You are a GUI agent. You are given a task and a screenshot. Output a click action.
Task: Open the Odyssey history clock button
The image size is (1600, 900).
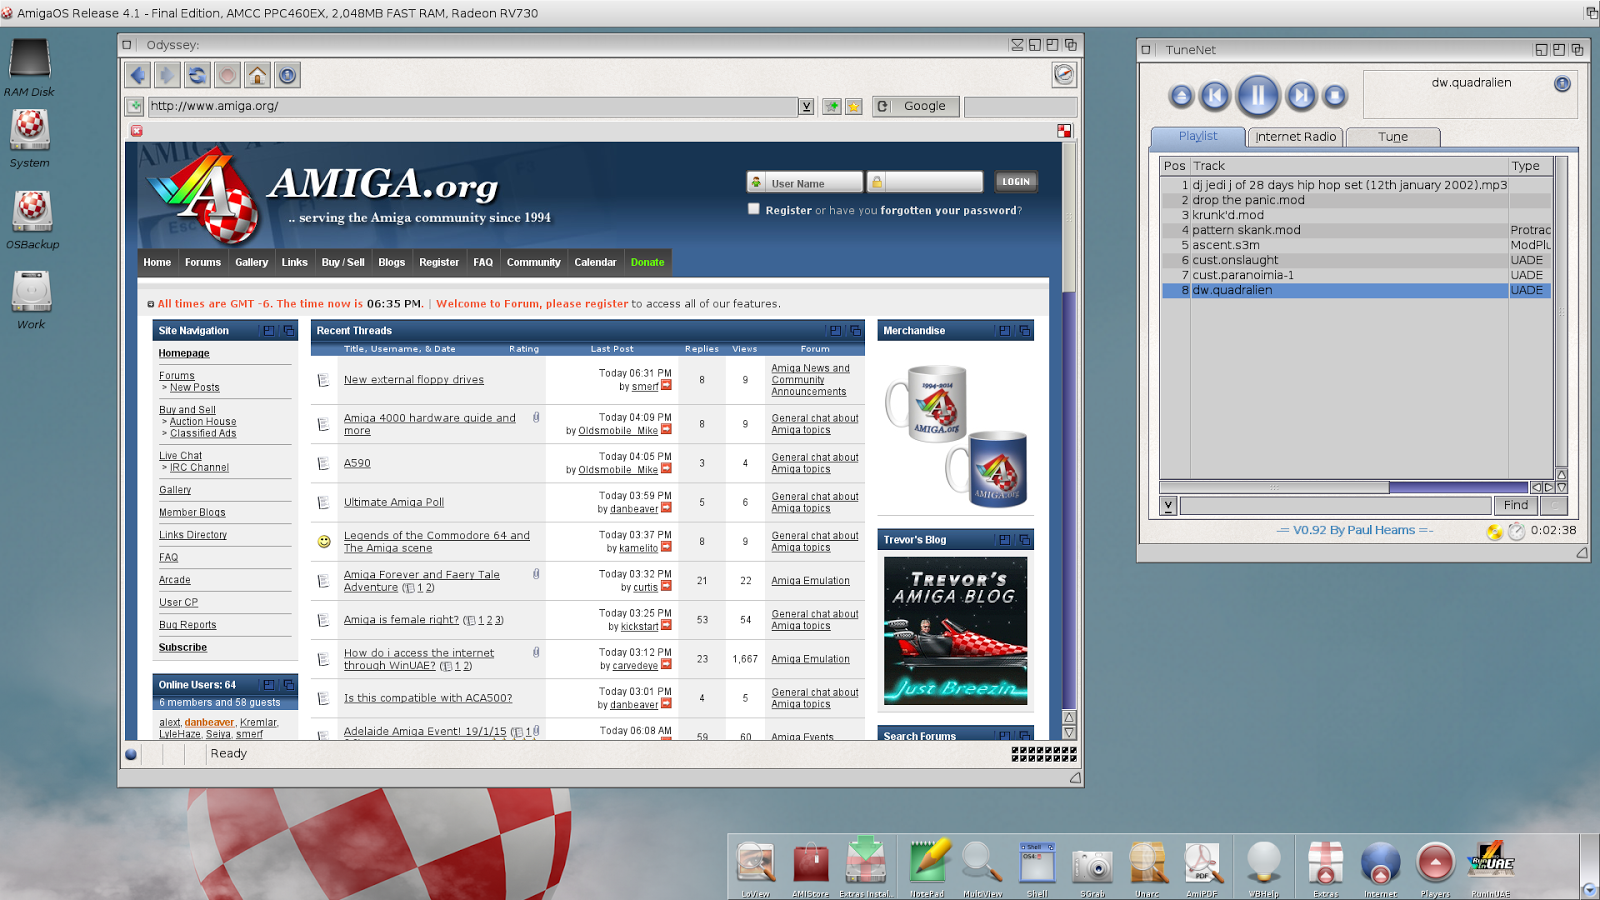pos(288,75)
